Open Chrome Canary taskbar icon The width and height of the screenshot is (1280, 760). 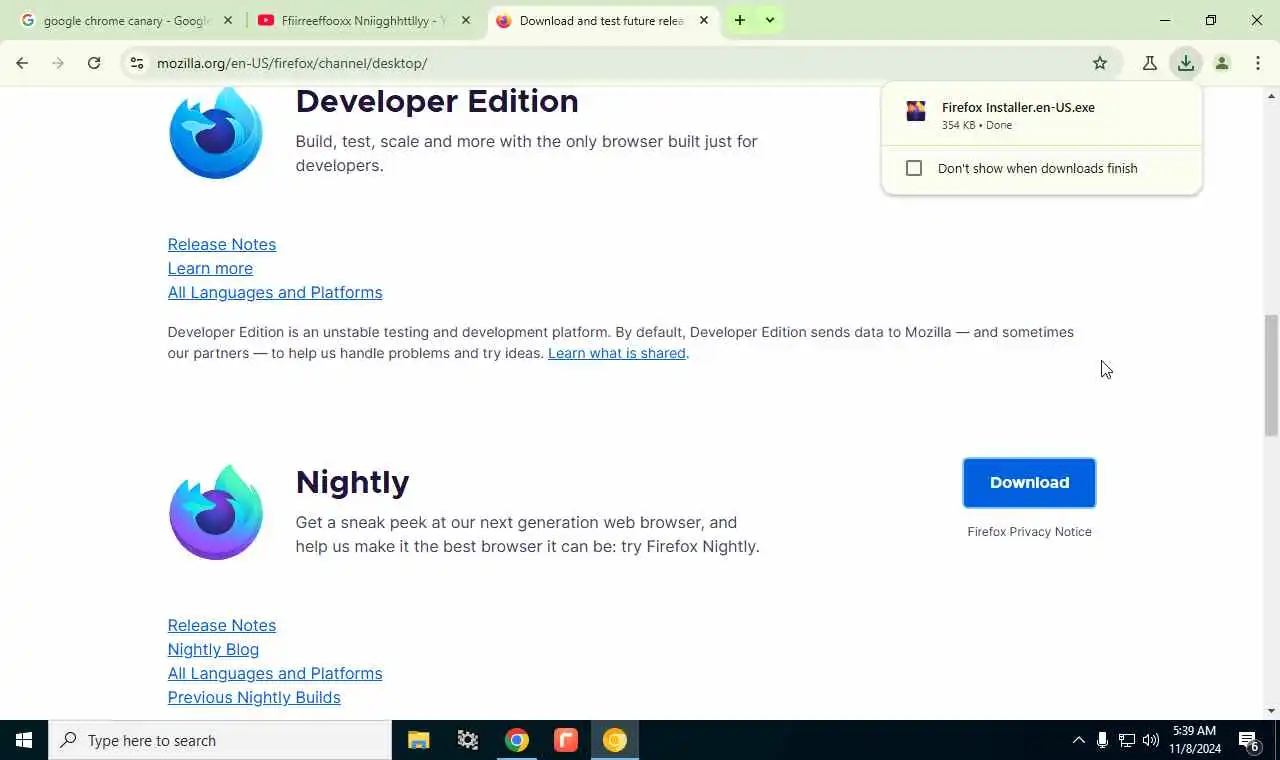point(615,740)
